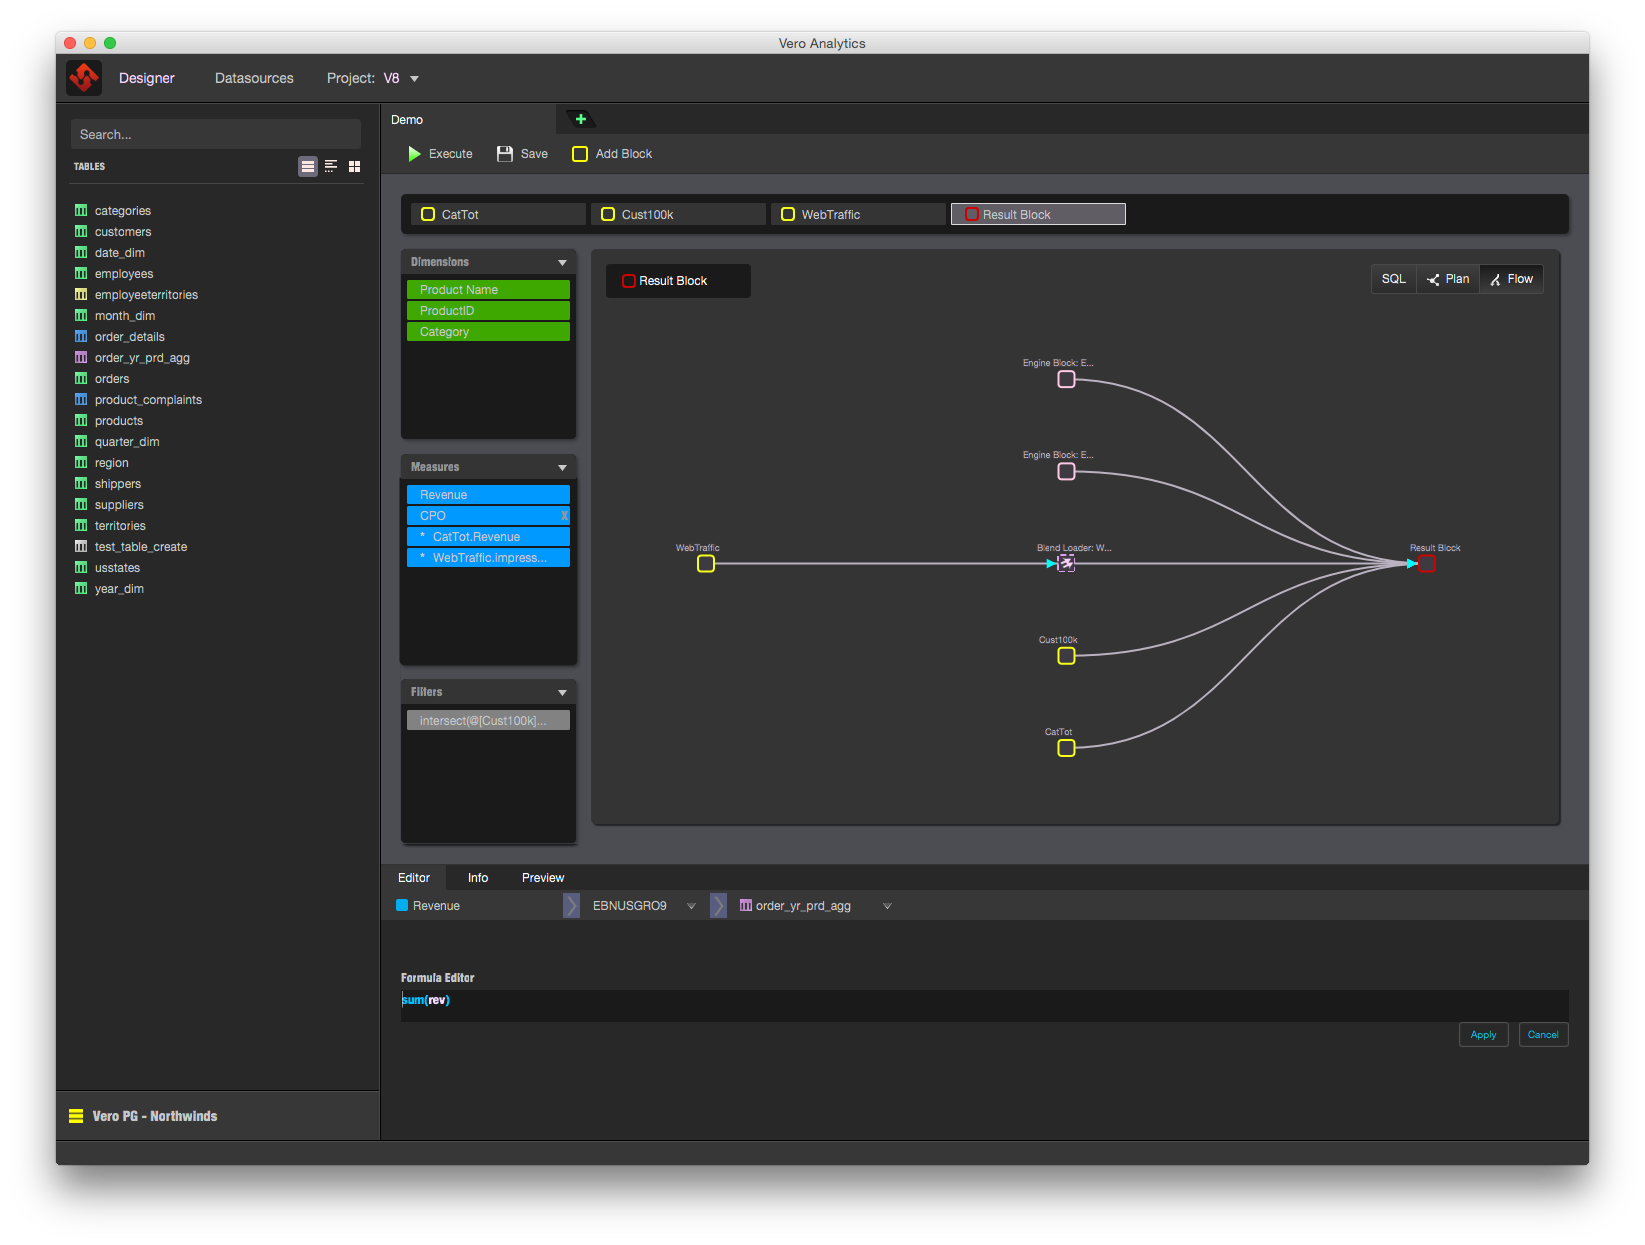This screenshot has height=1245, width=1645.
Task: Collapse the Dimensions panel arrow
Action: tap(562, 262)
